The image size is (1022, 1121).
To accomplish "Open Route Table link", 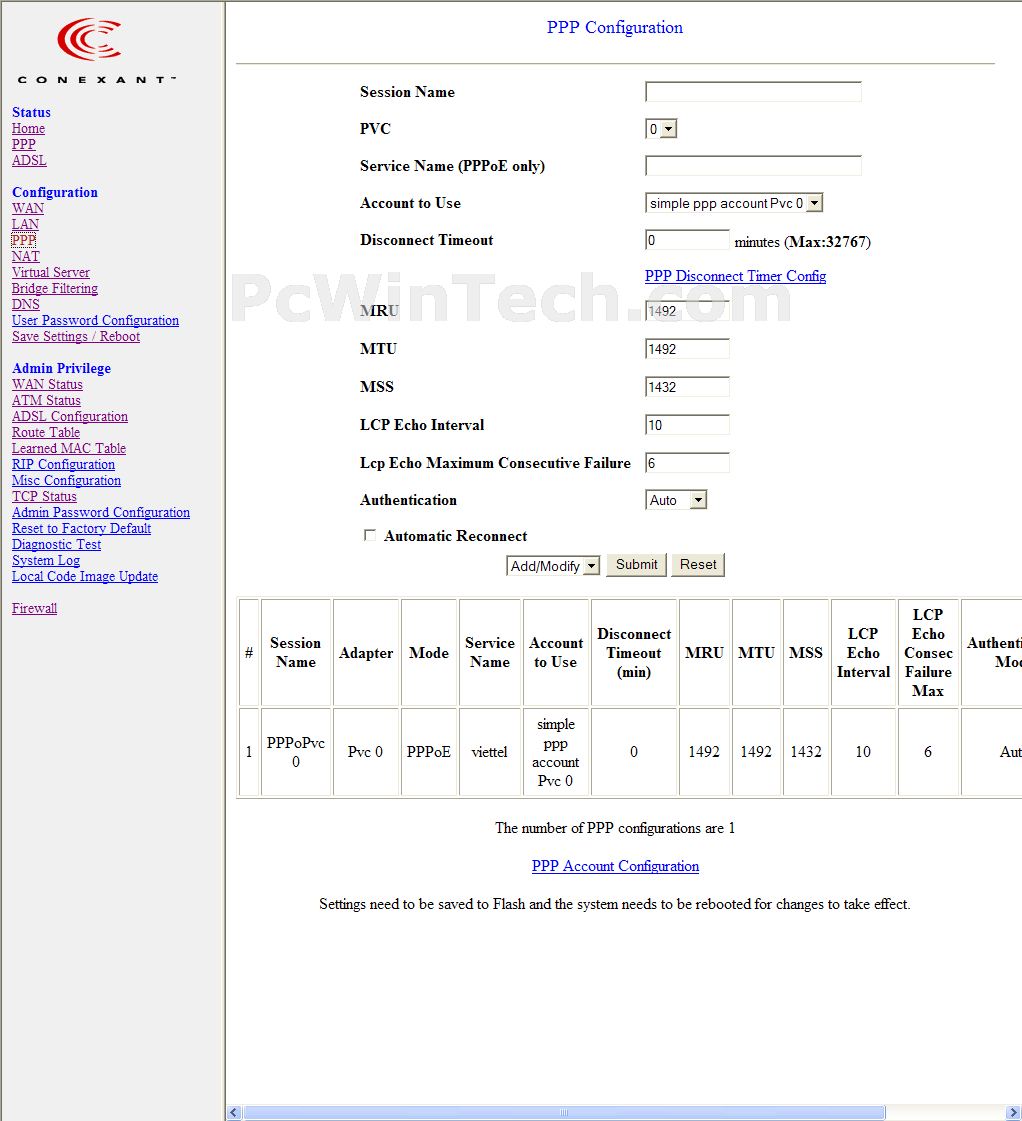I will point(46,433).
